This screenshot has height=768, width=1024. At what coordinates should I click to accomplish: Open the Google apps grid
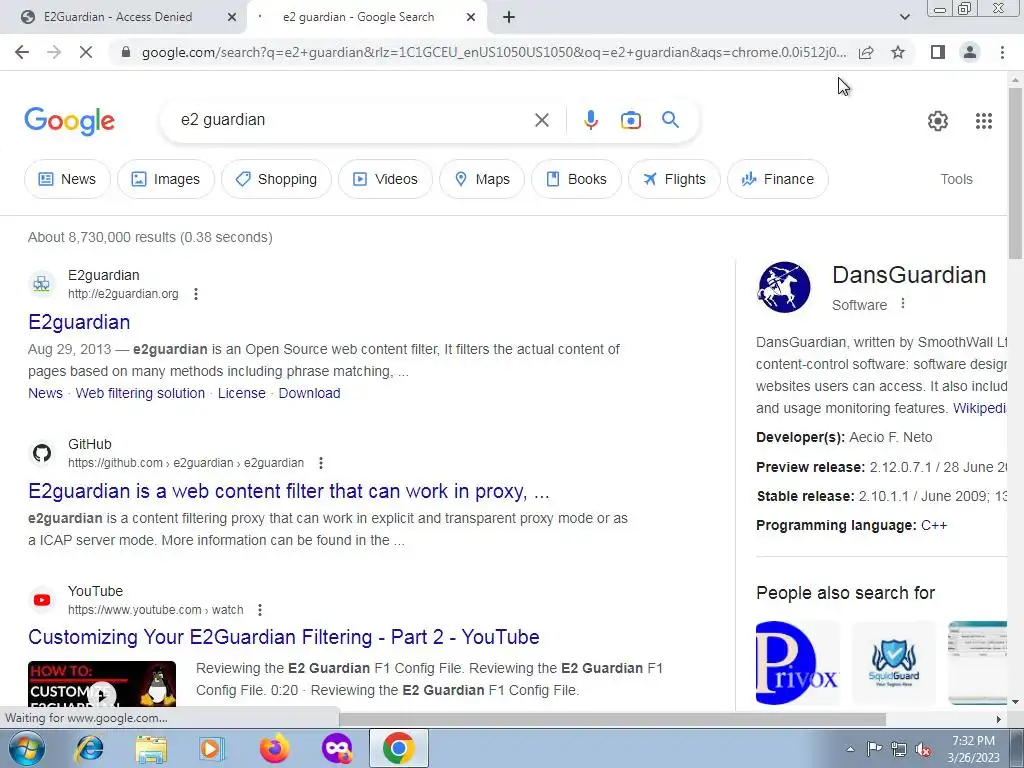click(984, 121)
